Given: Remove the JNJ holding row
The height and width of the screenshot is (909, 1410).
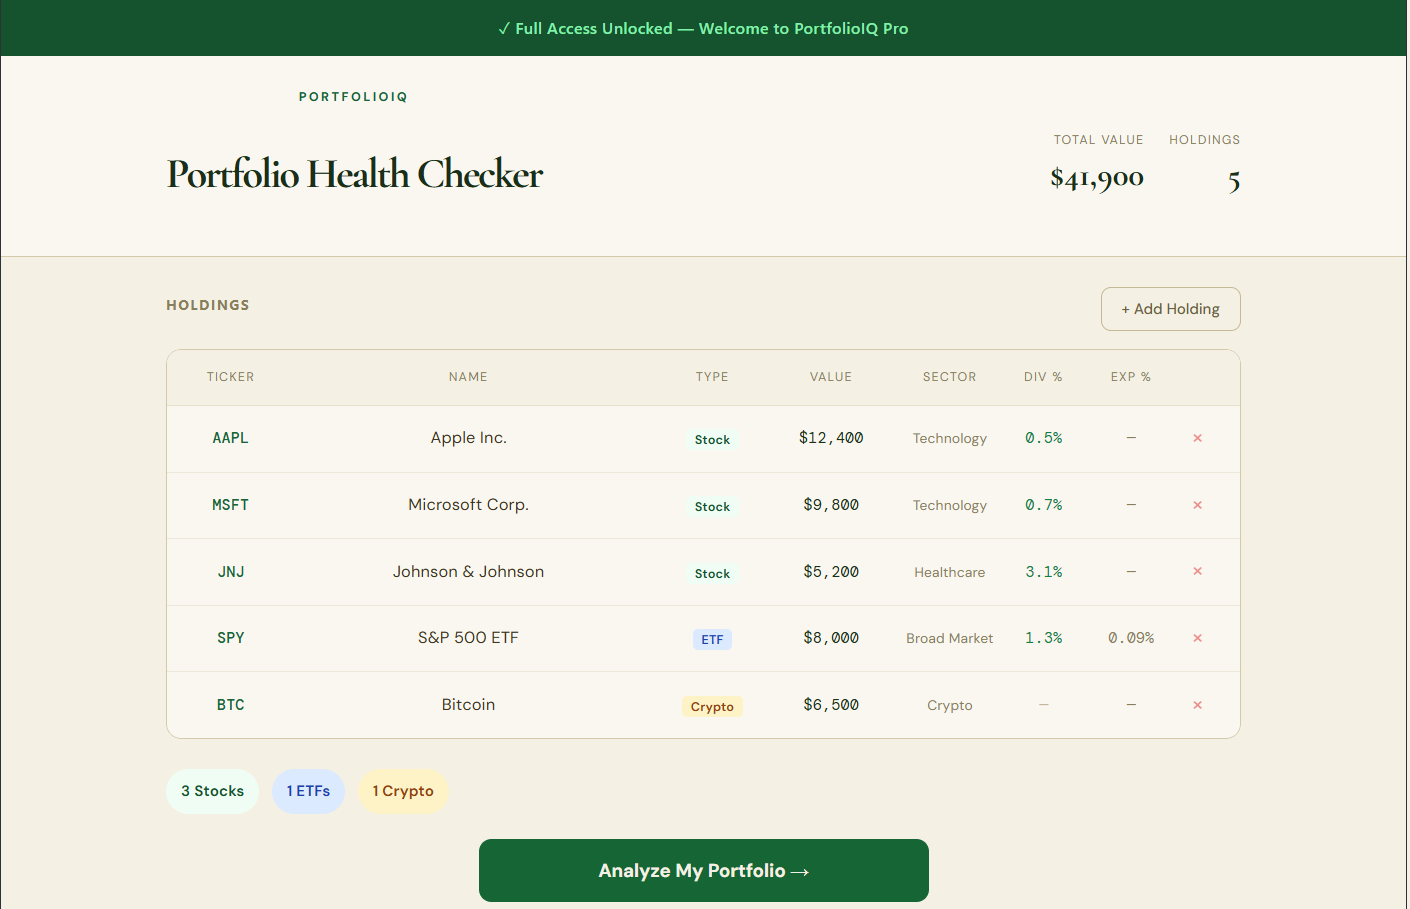Looking at the screenshot, I should point(1197,571).
